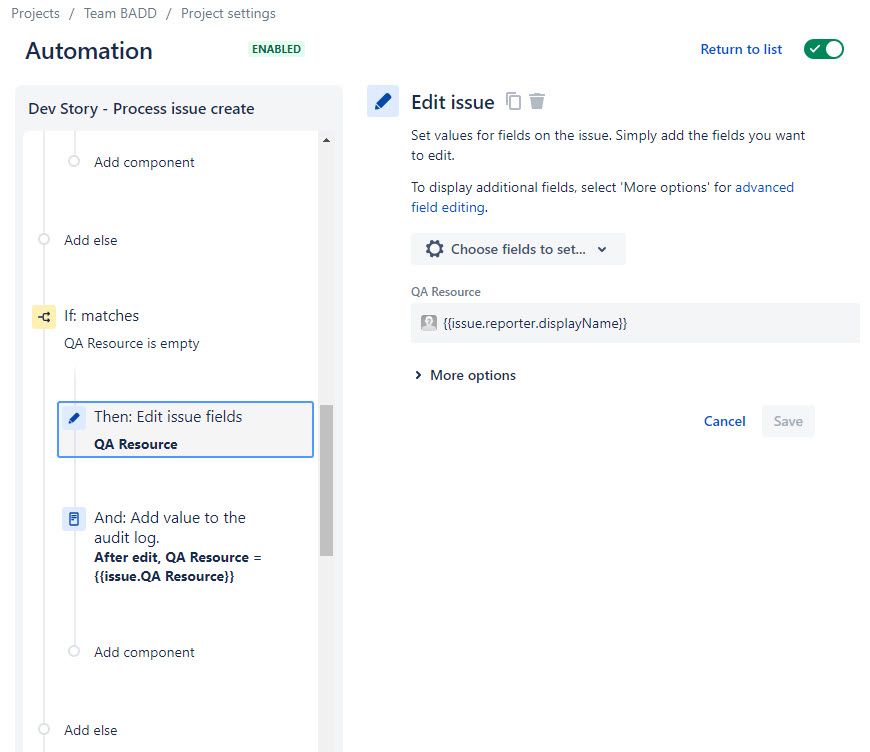Open Project settings breadcrumb
This screenshot has height=752, width=870.
pyautogui.click(x=228, y=13)
